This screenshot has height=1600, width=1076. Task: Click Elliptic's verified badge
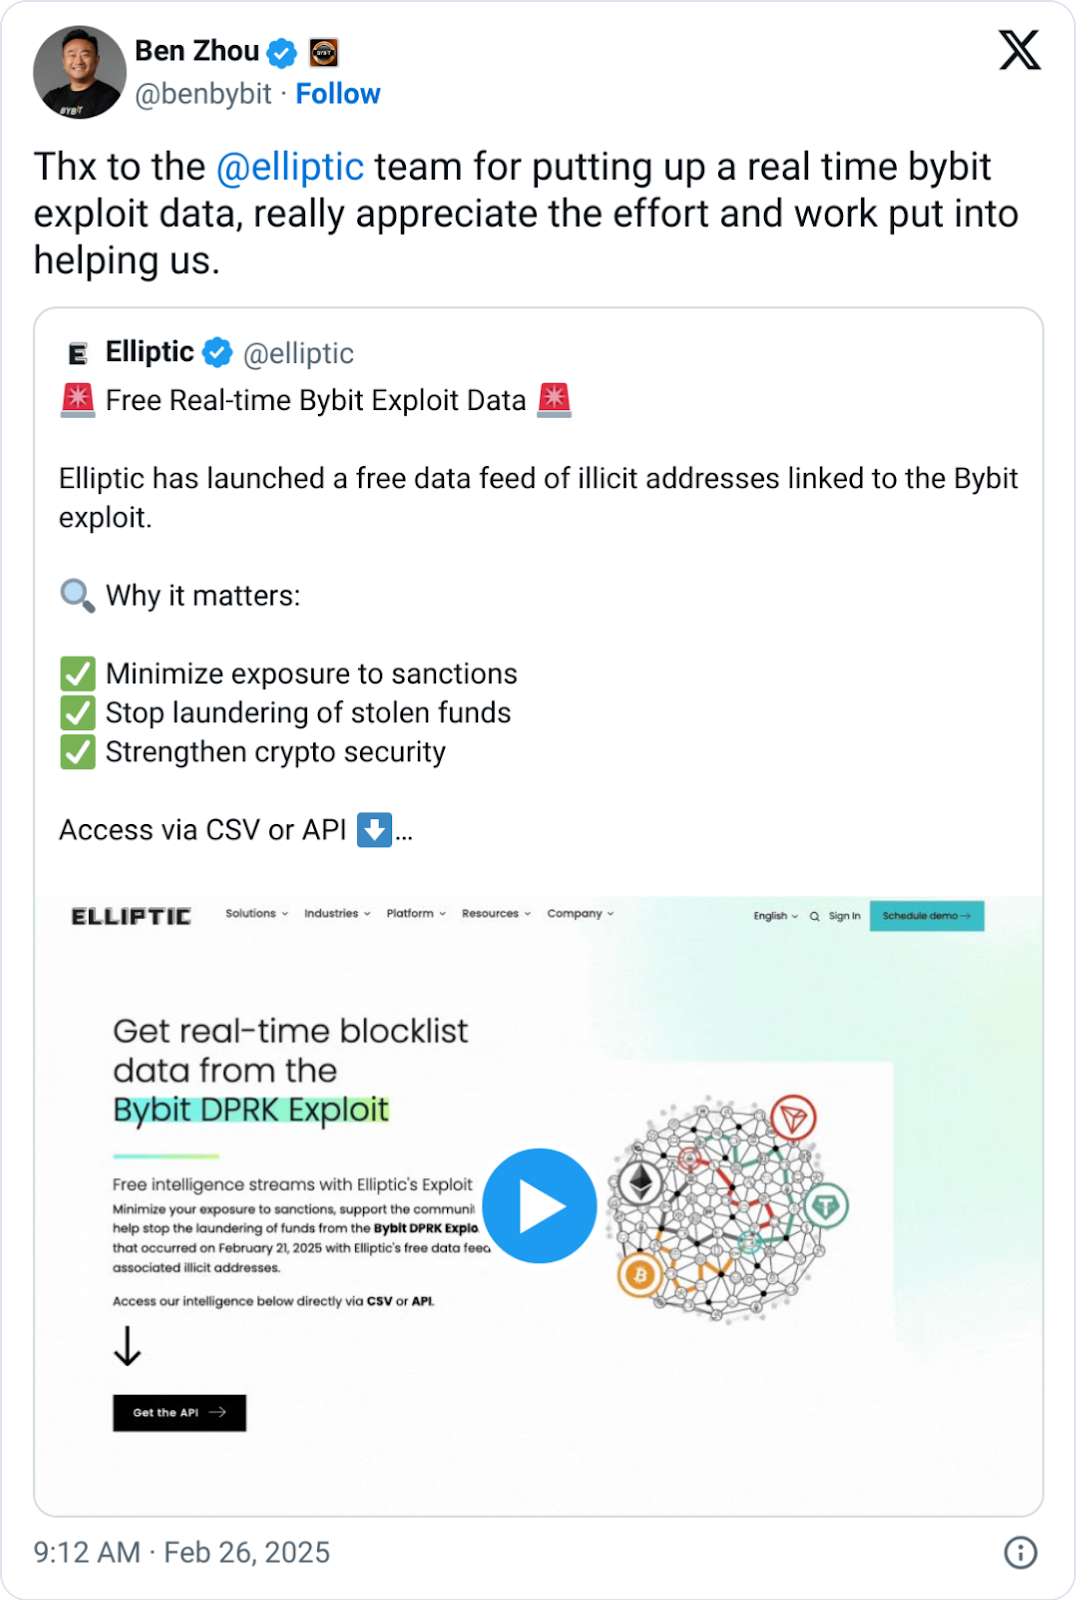point(217,353)
